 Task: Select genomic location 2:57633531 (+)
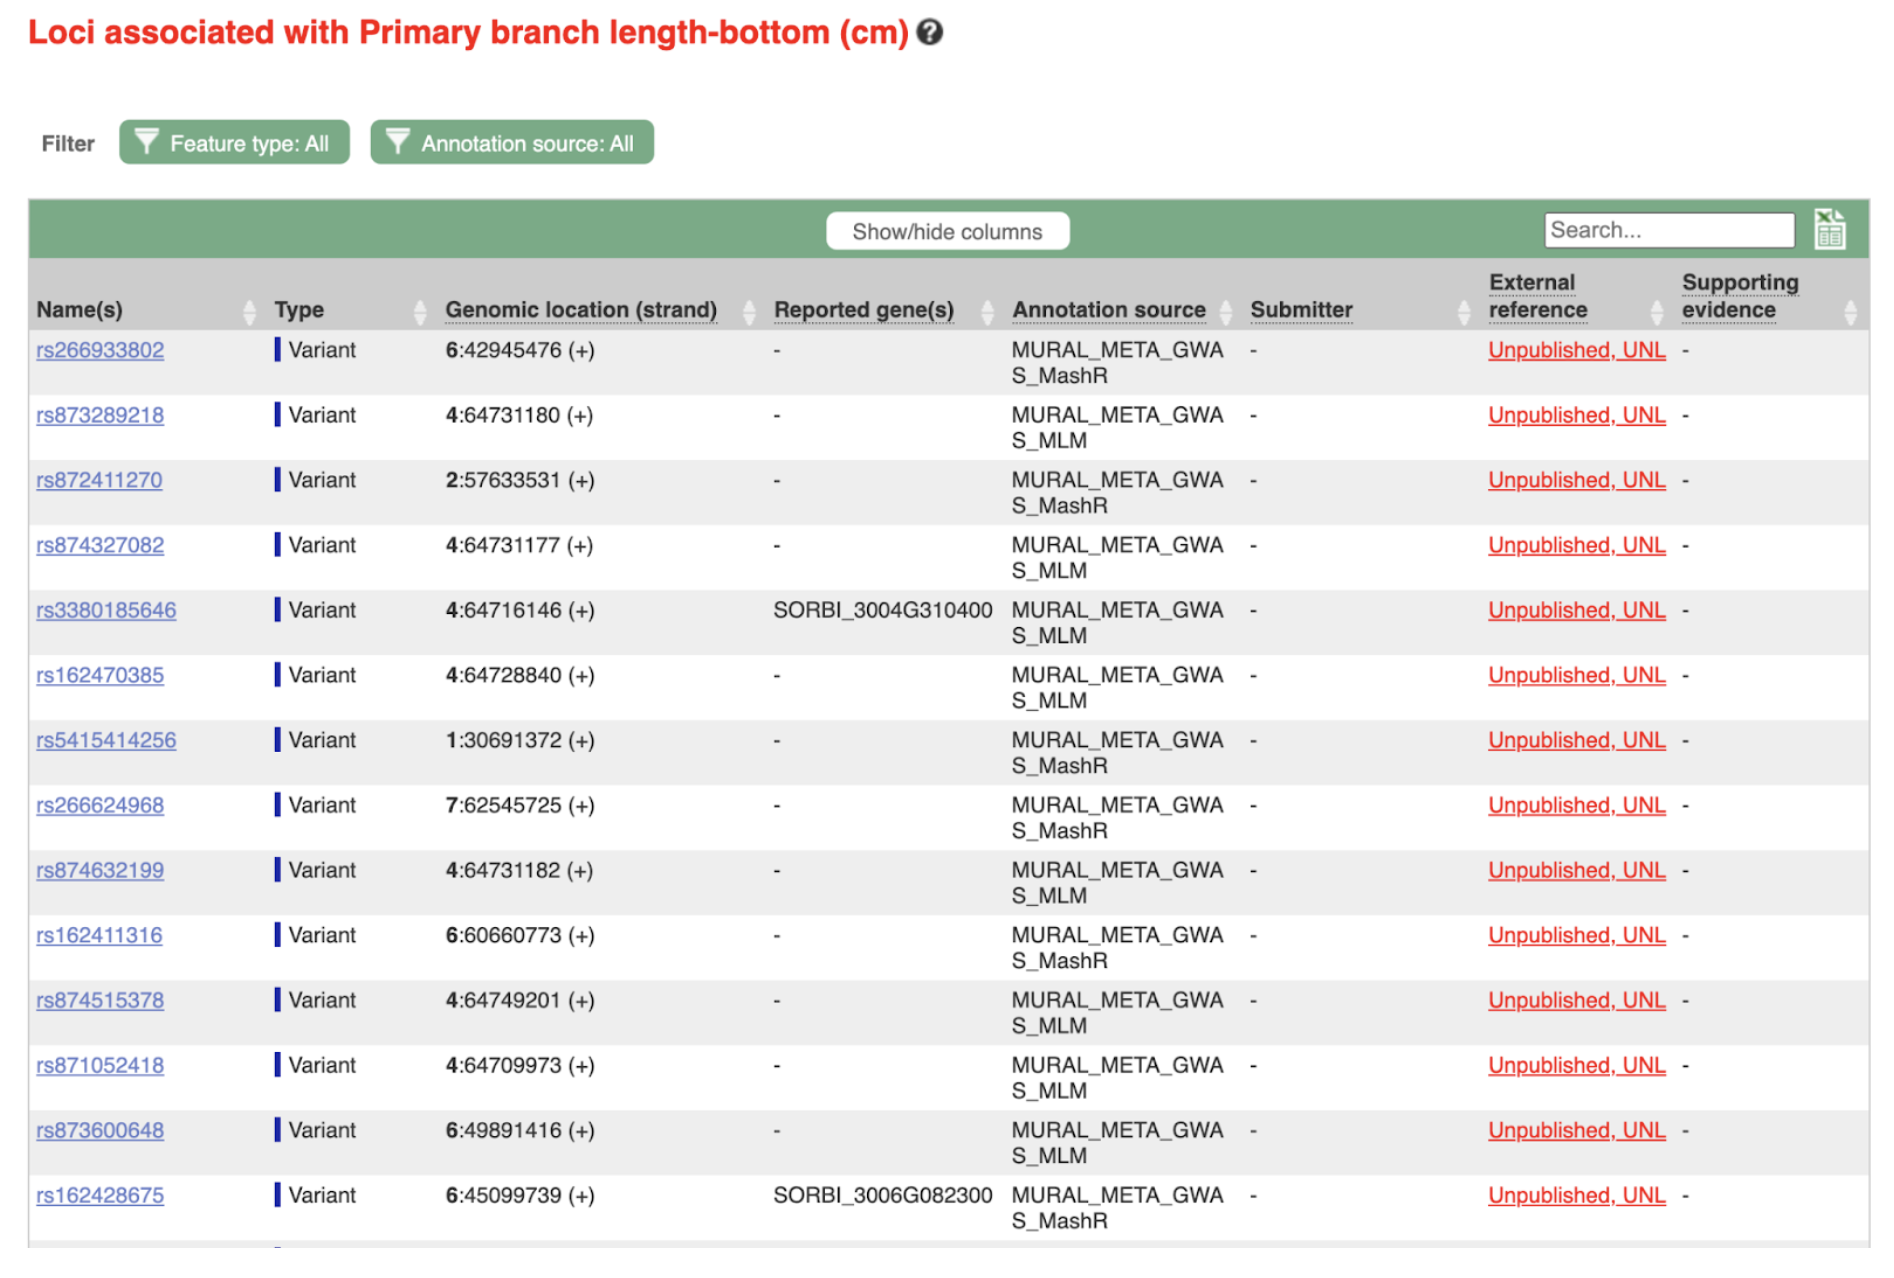coord(520,480)
